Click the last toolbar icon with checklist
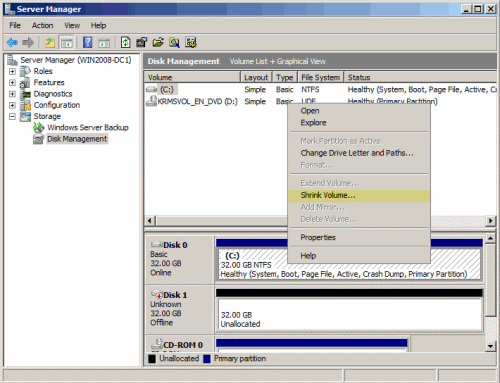Screen dimensions: 500x383 191,42
